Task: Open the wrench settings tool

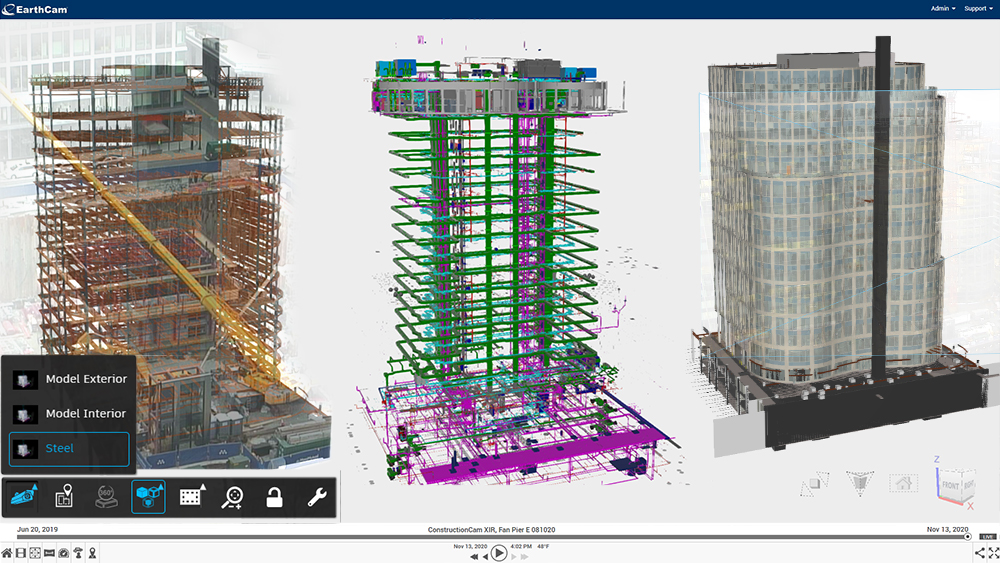Action: tap(316, 496)
